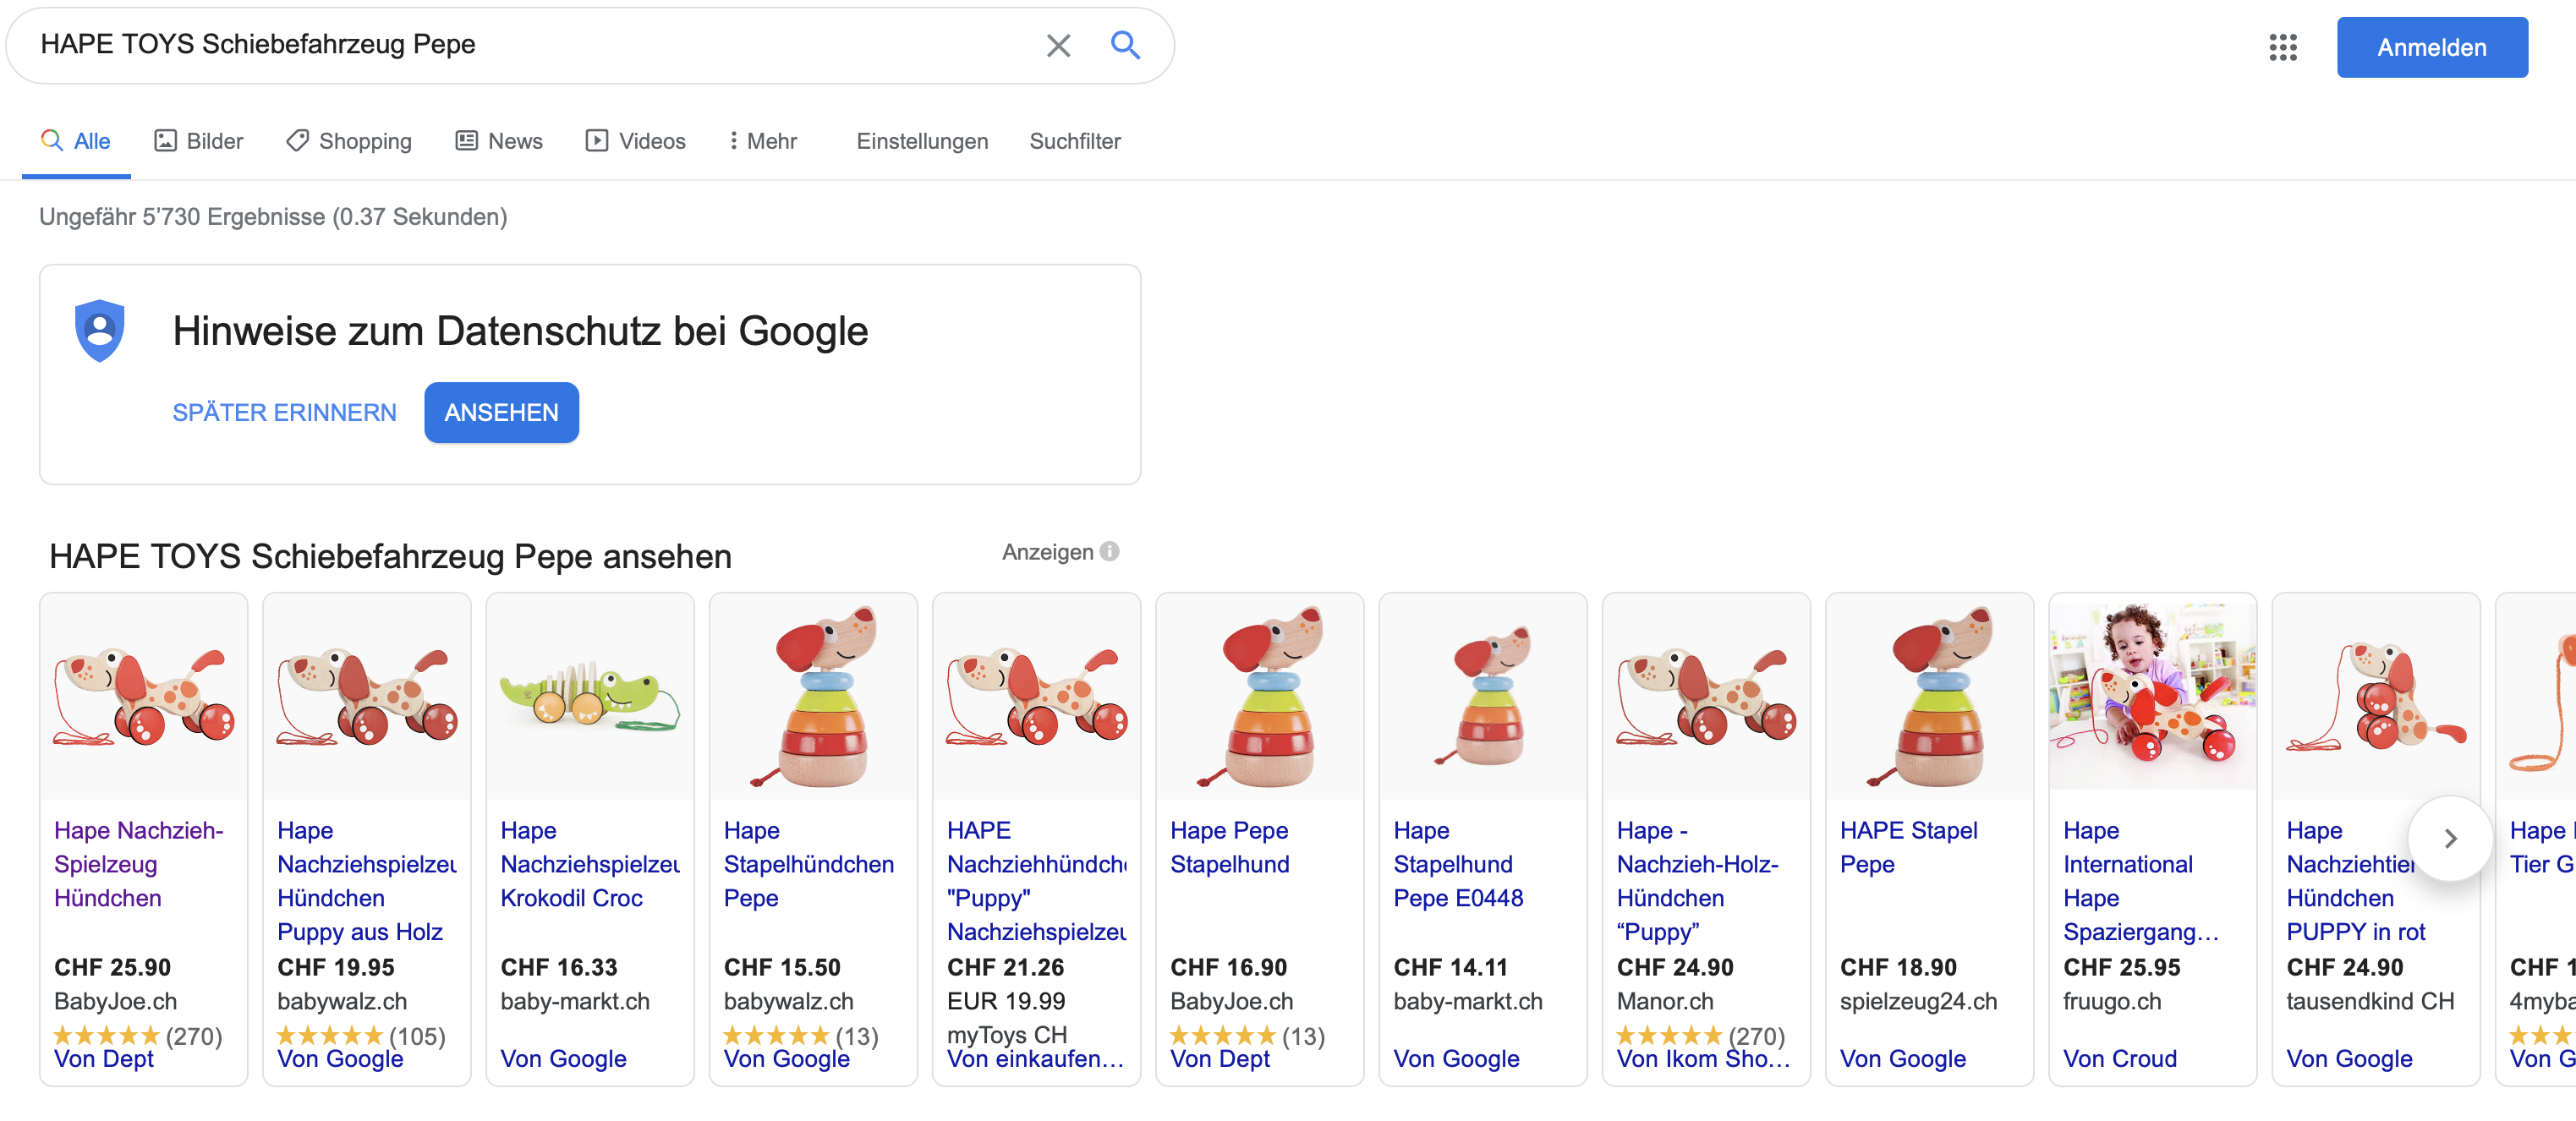Open the Bilder tab
Viewport: 2576px width, 1121px height.
point(199,141)
